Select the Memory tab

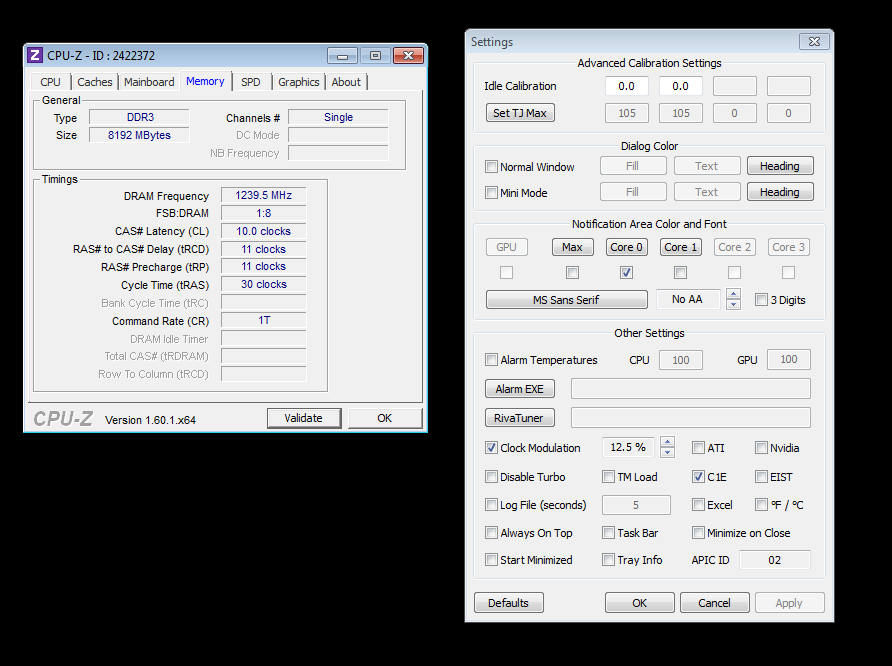[x=205, y=81]
